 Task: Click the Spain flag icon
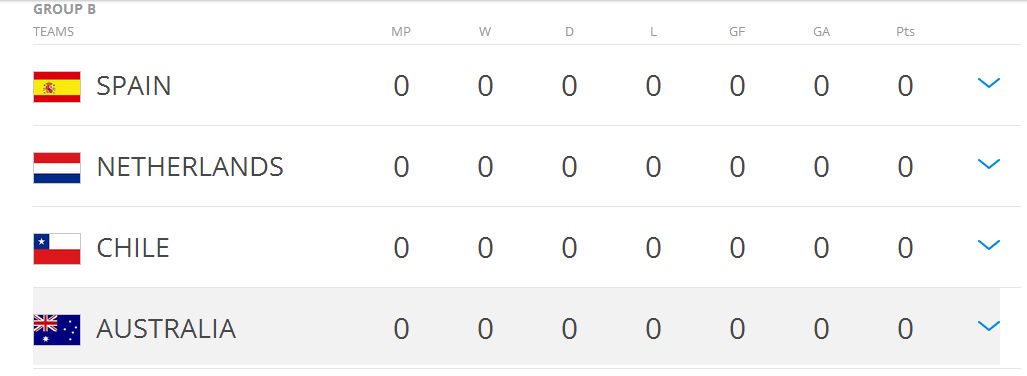[57, 86]
